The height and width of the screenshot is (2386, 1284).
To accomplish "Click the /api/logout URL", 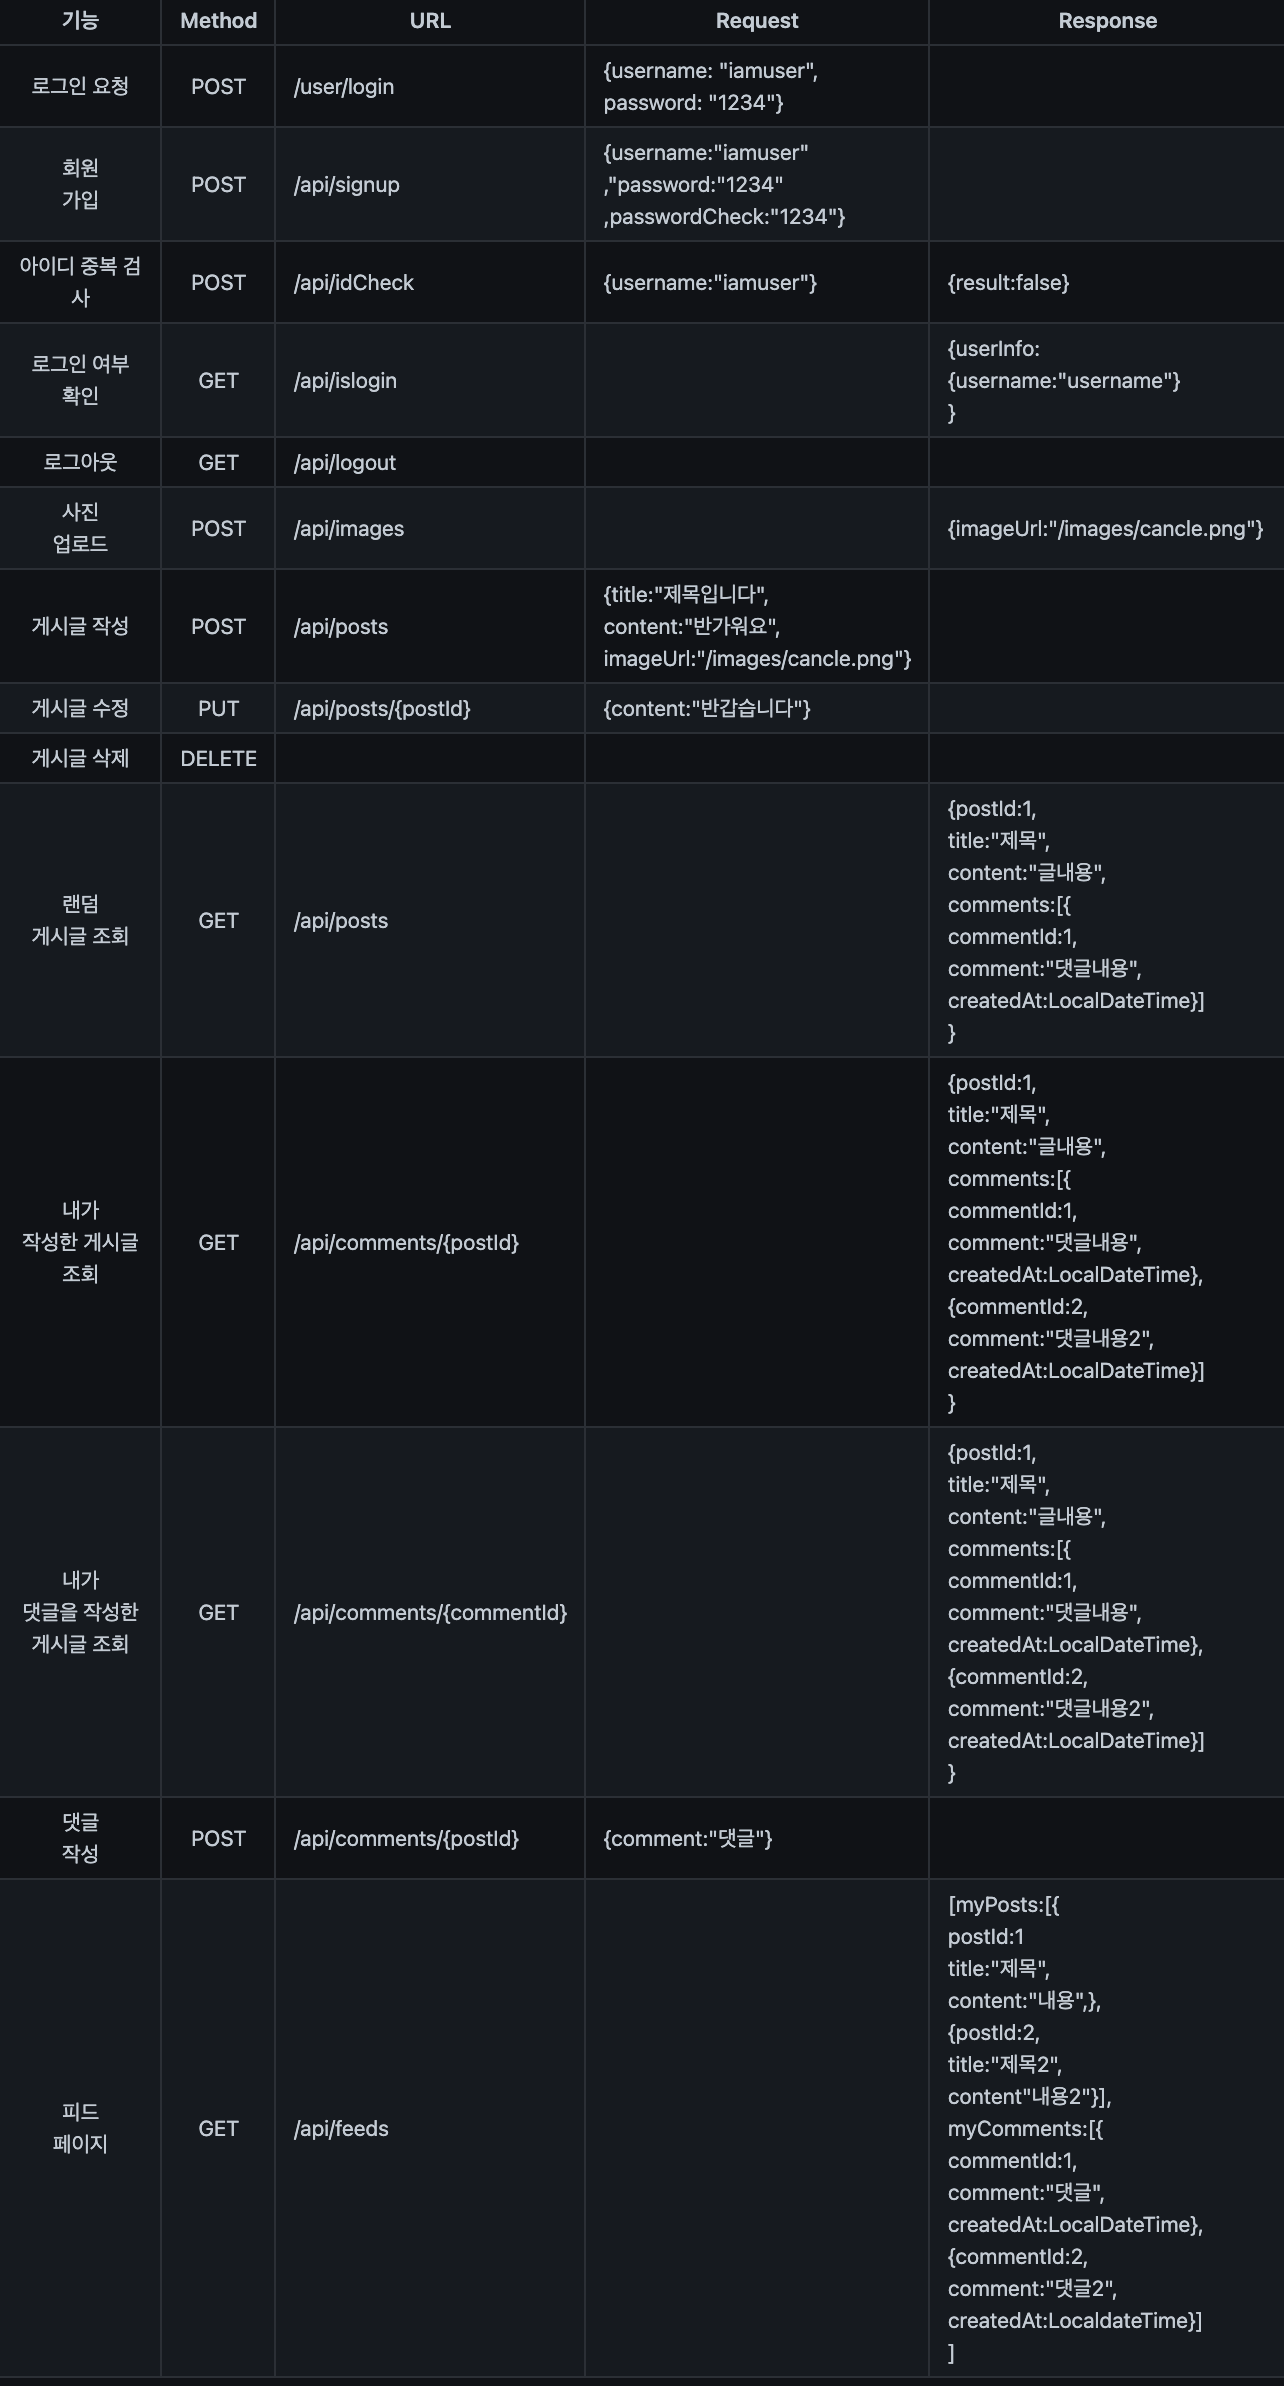I will click(x=344, y=463).
